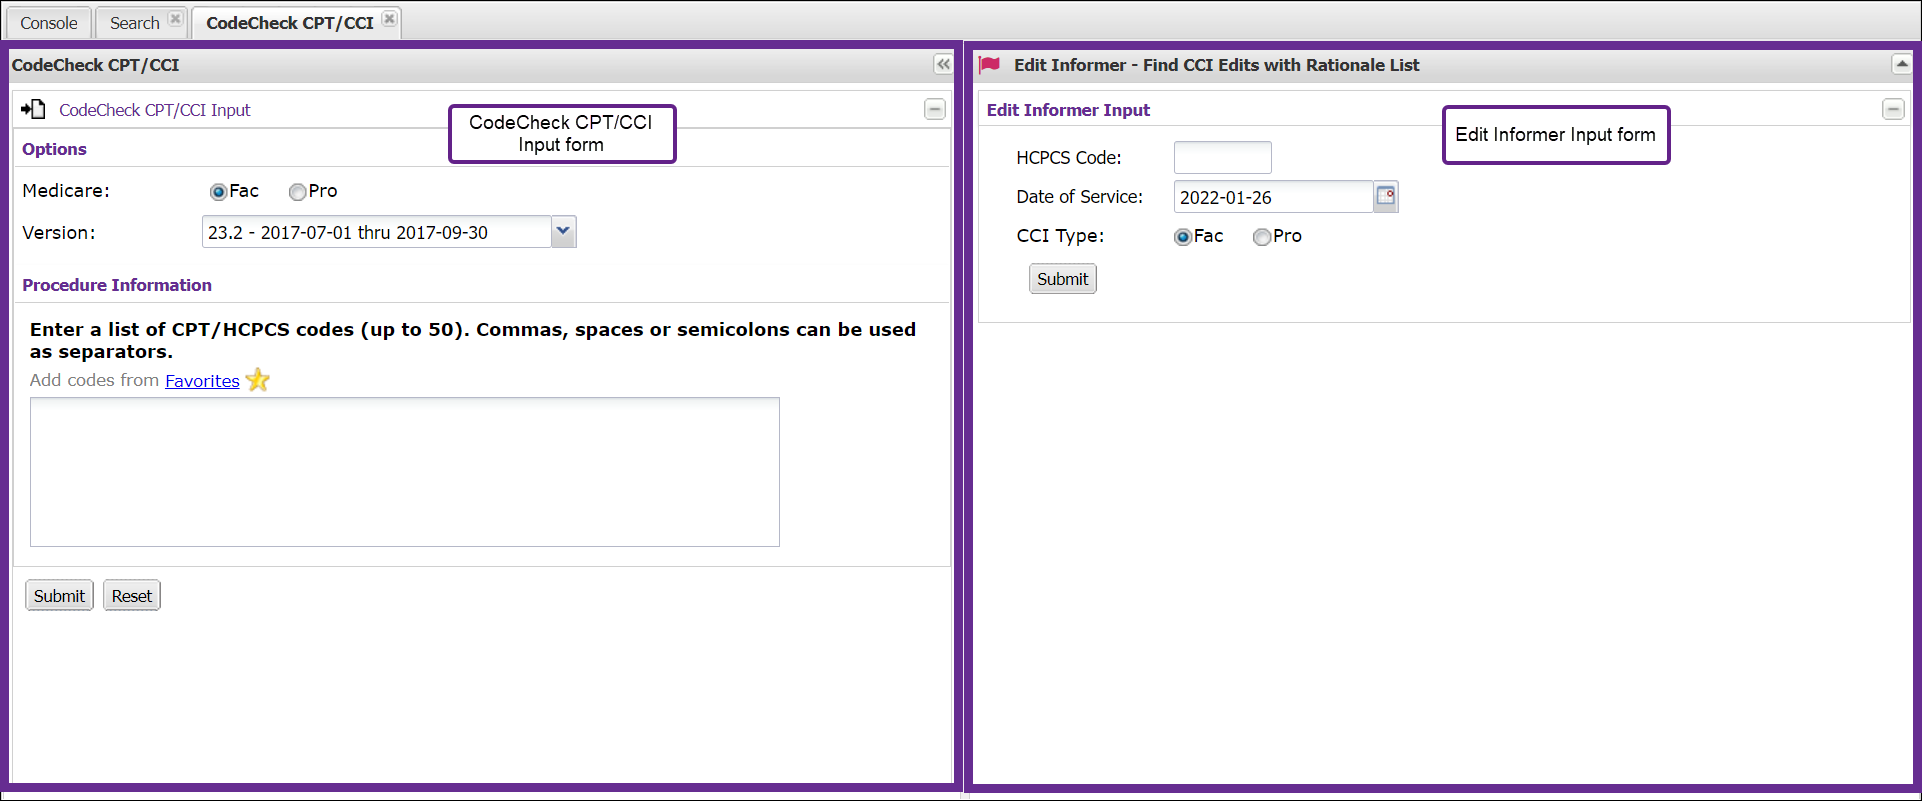Viewport: 1922px width, 801px height.
Task: Select Pro for Medicare option
Action: [x=297, y=192]
